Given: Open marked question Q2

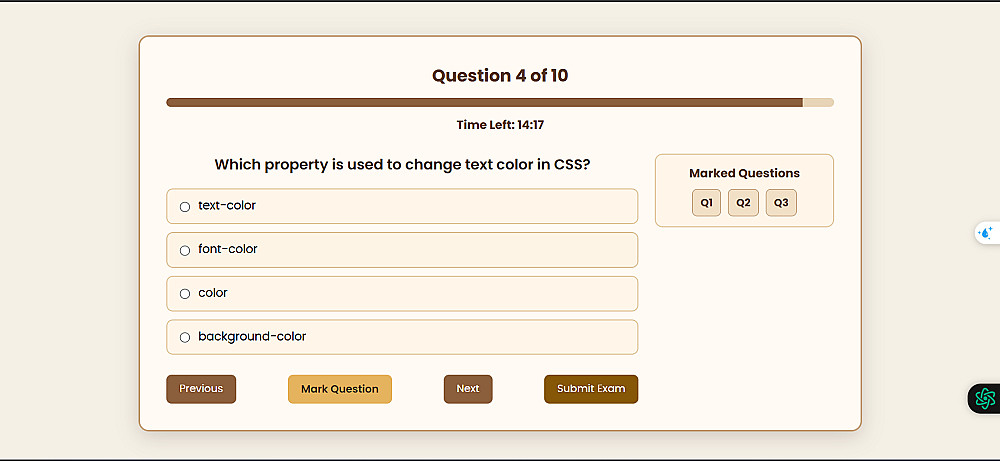Looking at the screenshot, I should click(743, 203).
